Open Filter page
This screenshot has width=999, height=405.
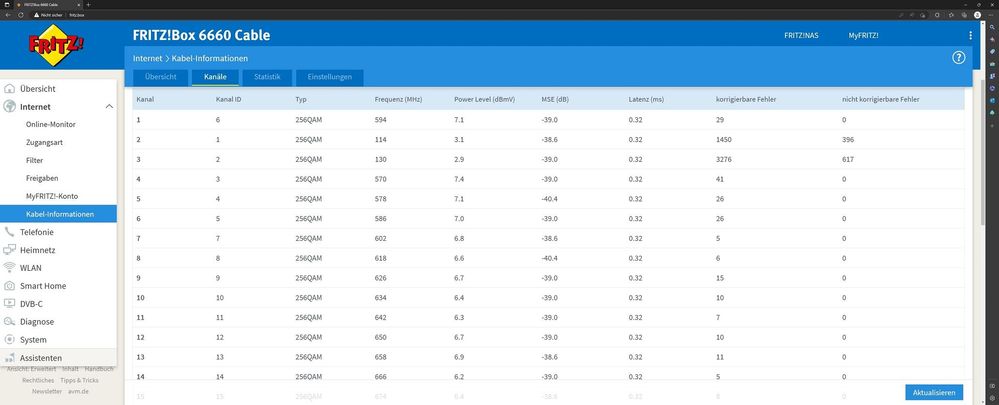tap(34, 160)
